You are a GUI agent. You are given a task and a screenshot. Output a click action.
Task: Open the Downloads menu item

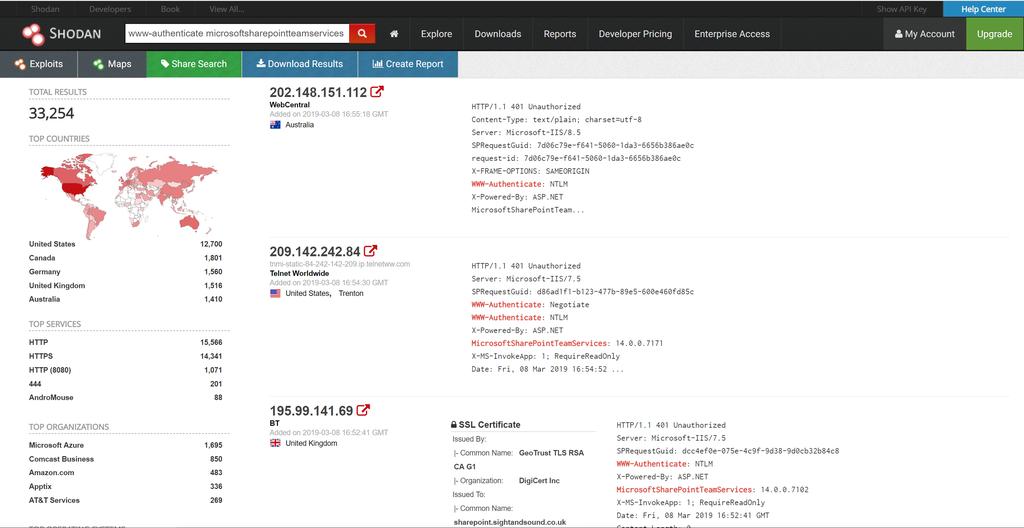[x=498, y=34]
